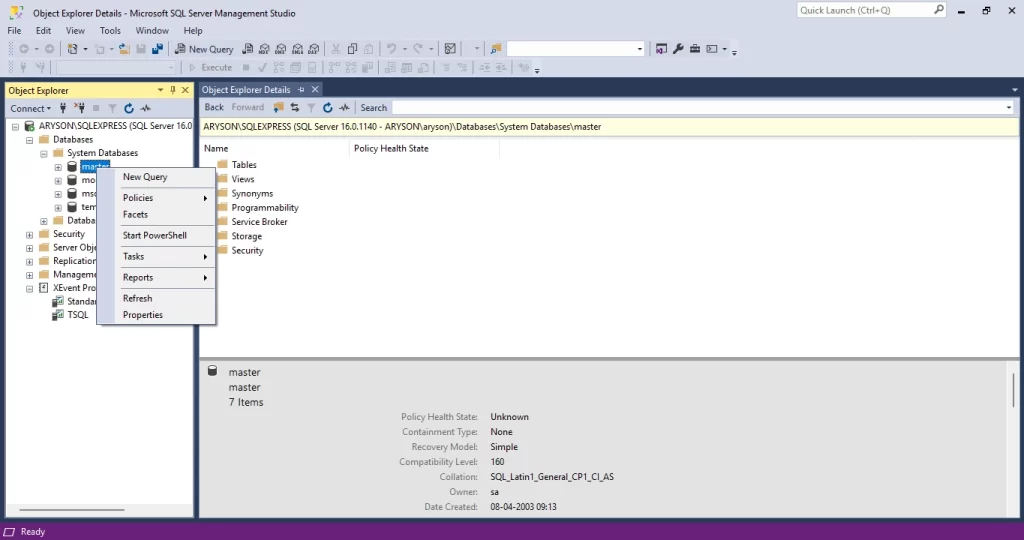This screenshot has width=1024, height=540.
Task: Select the Storage folder in Details list
Action: coord(239,236)
